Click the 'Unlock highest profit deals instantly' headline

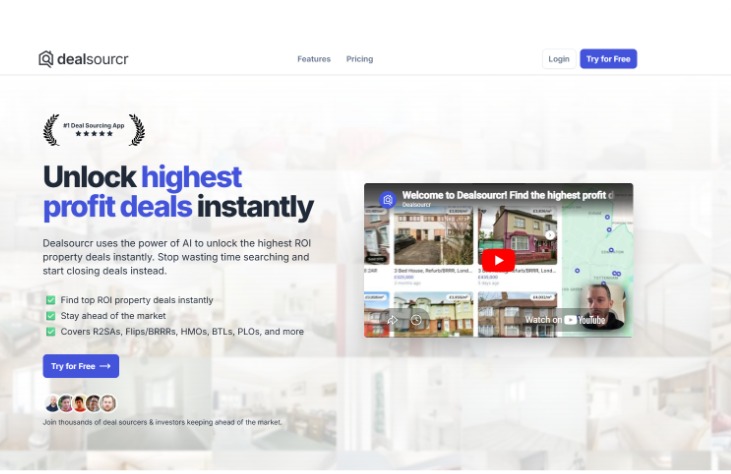coord(178,192)
